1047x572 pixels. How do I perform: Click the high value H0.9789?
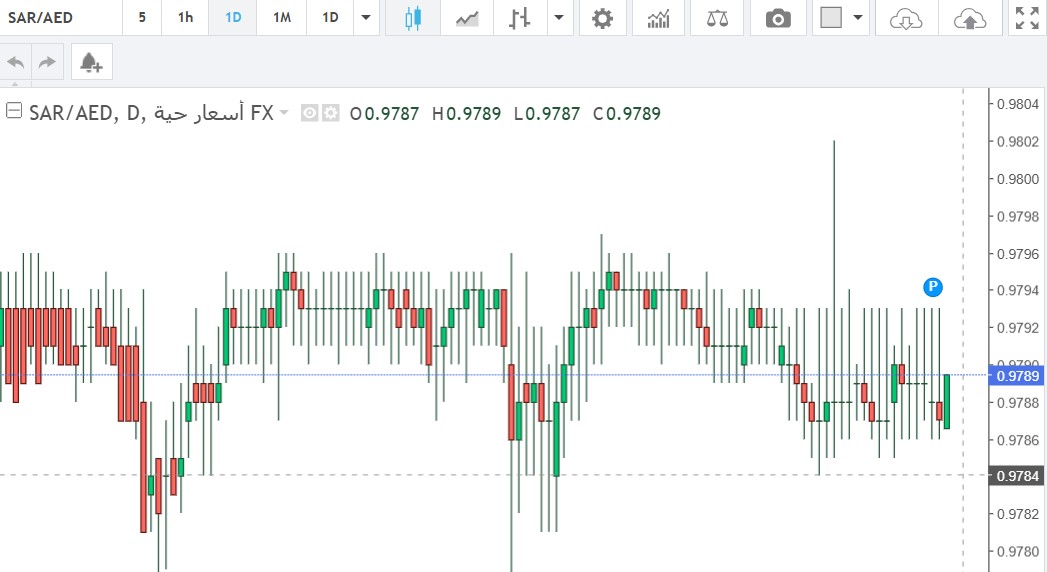pyautogui.click(x=466, y=113)
